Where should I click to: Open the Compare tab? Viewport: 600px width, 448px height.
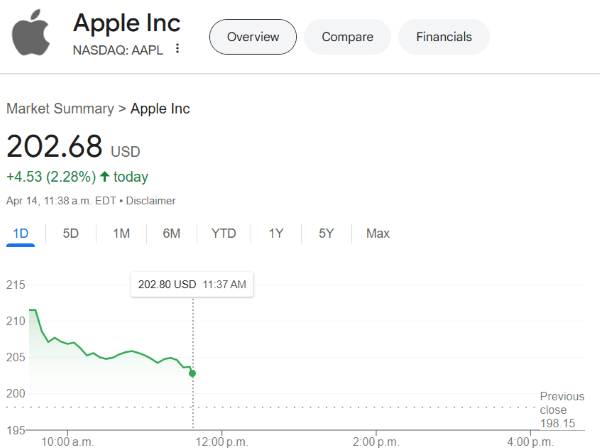click(x=347, y=37)
